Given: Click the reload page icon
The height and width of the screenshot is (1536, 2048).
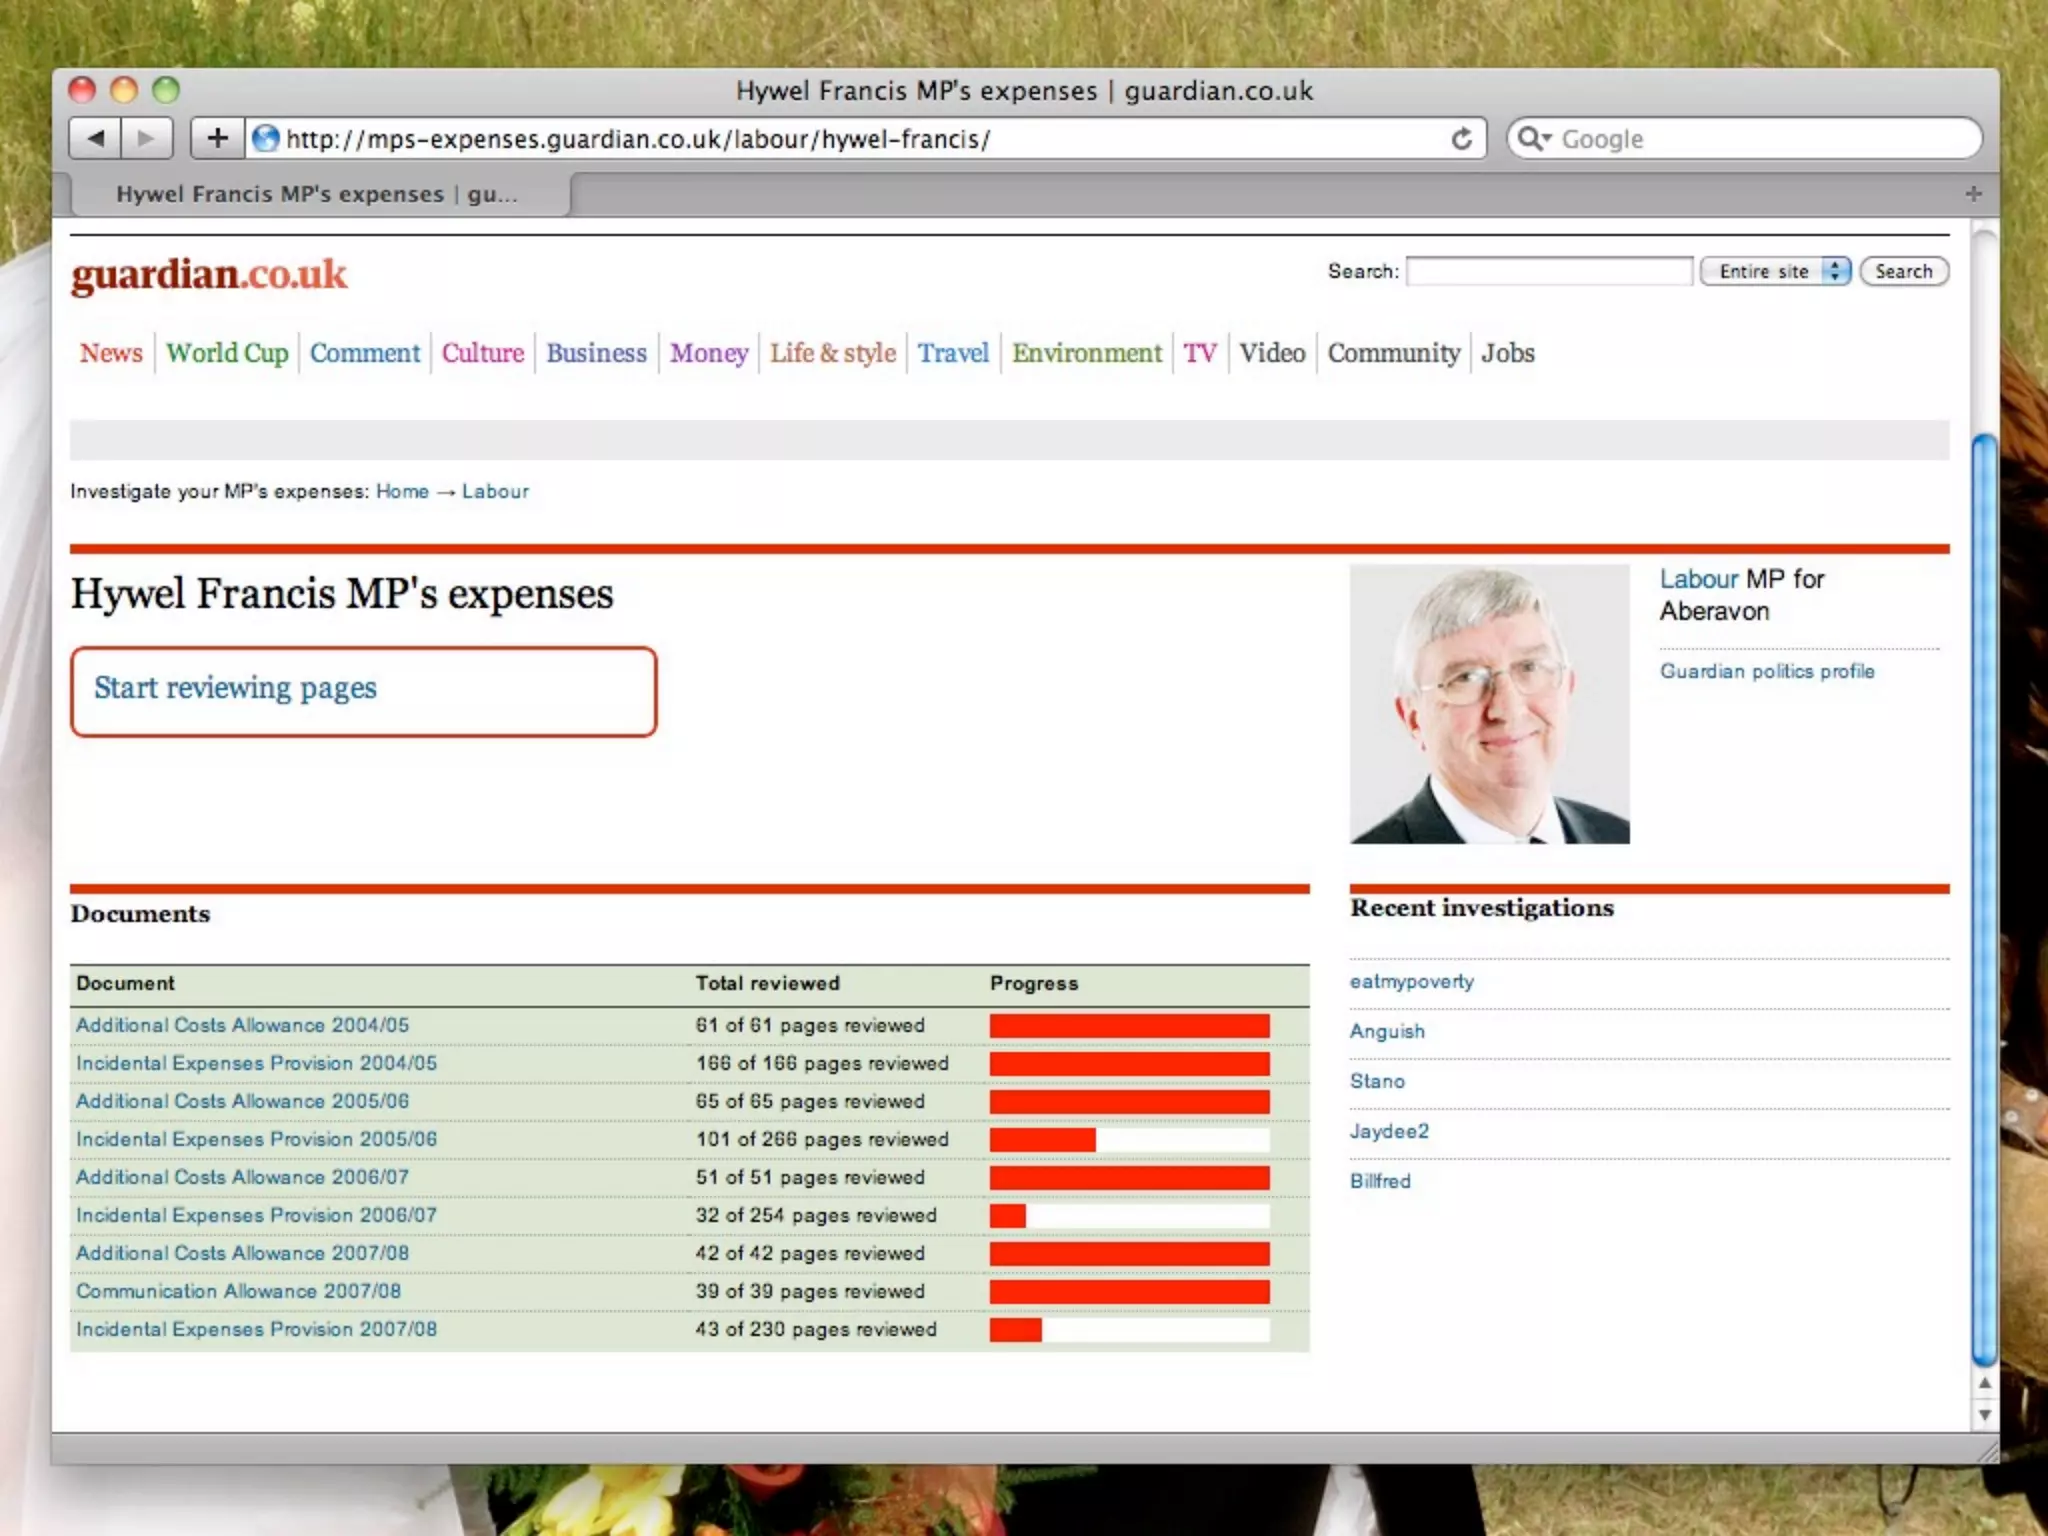Looking at the screenshot, I should coord(1461,139).
